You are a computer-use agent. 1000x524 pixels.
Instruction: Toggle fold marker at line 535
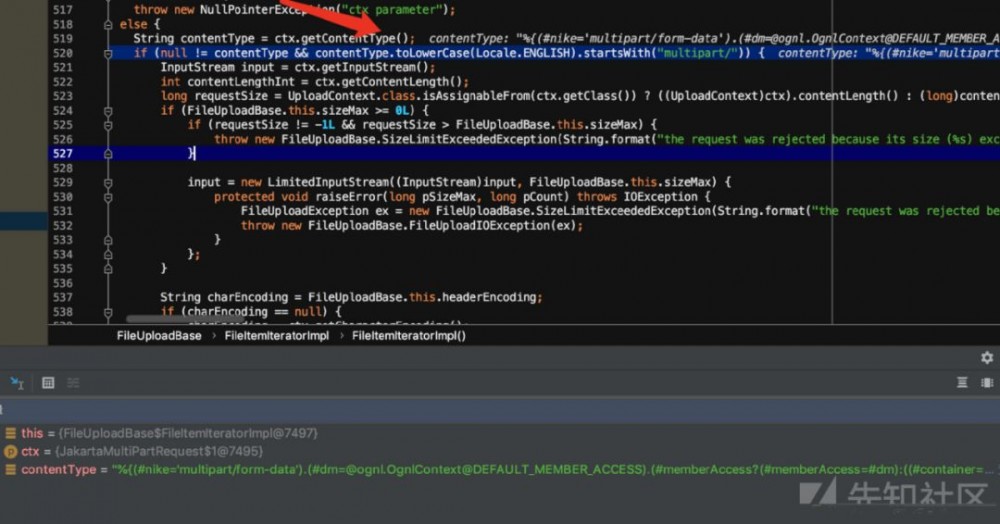point(108,269)
